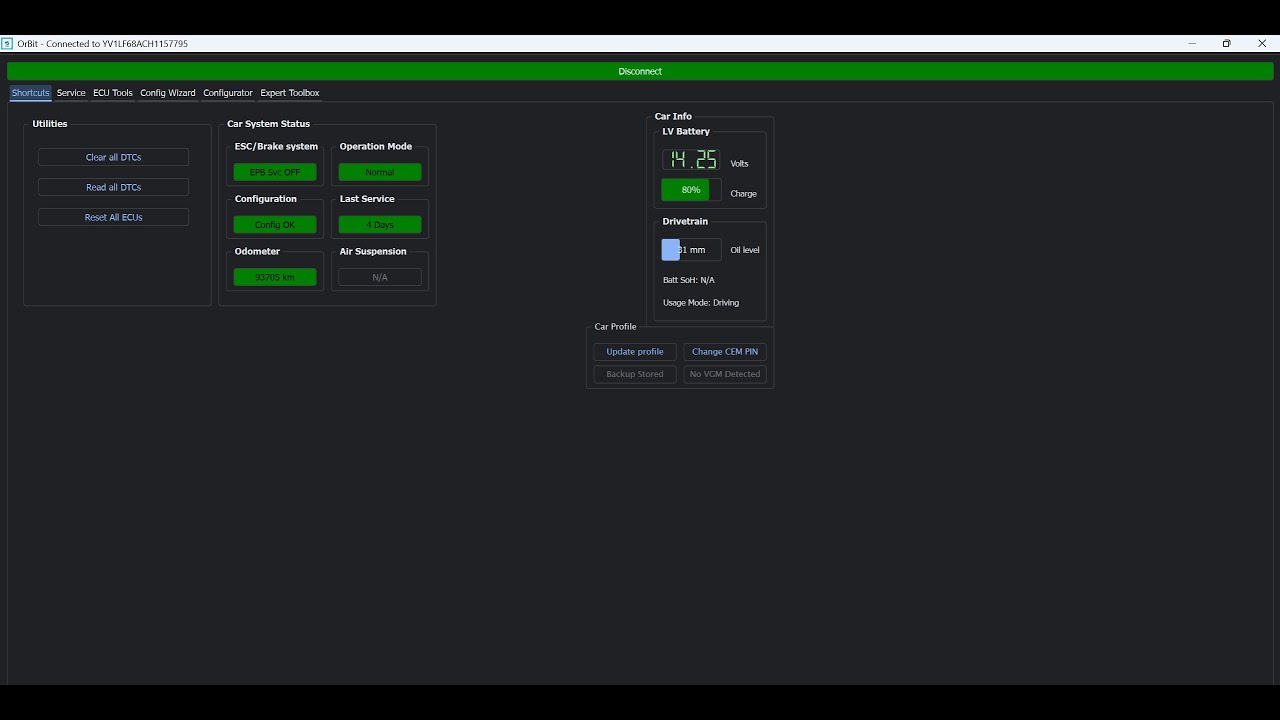The height and width of the screenshot is (720, 1280).
Task: Click the Read all DTCs button
Action: (x=113, y=187)
